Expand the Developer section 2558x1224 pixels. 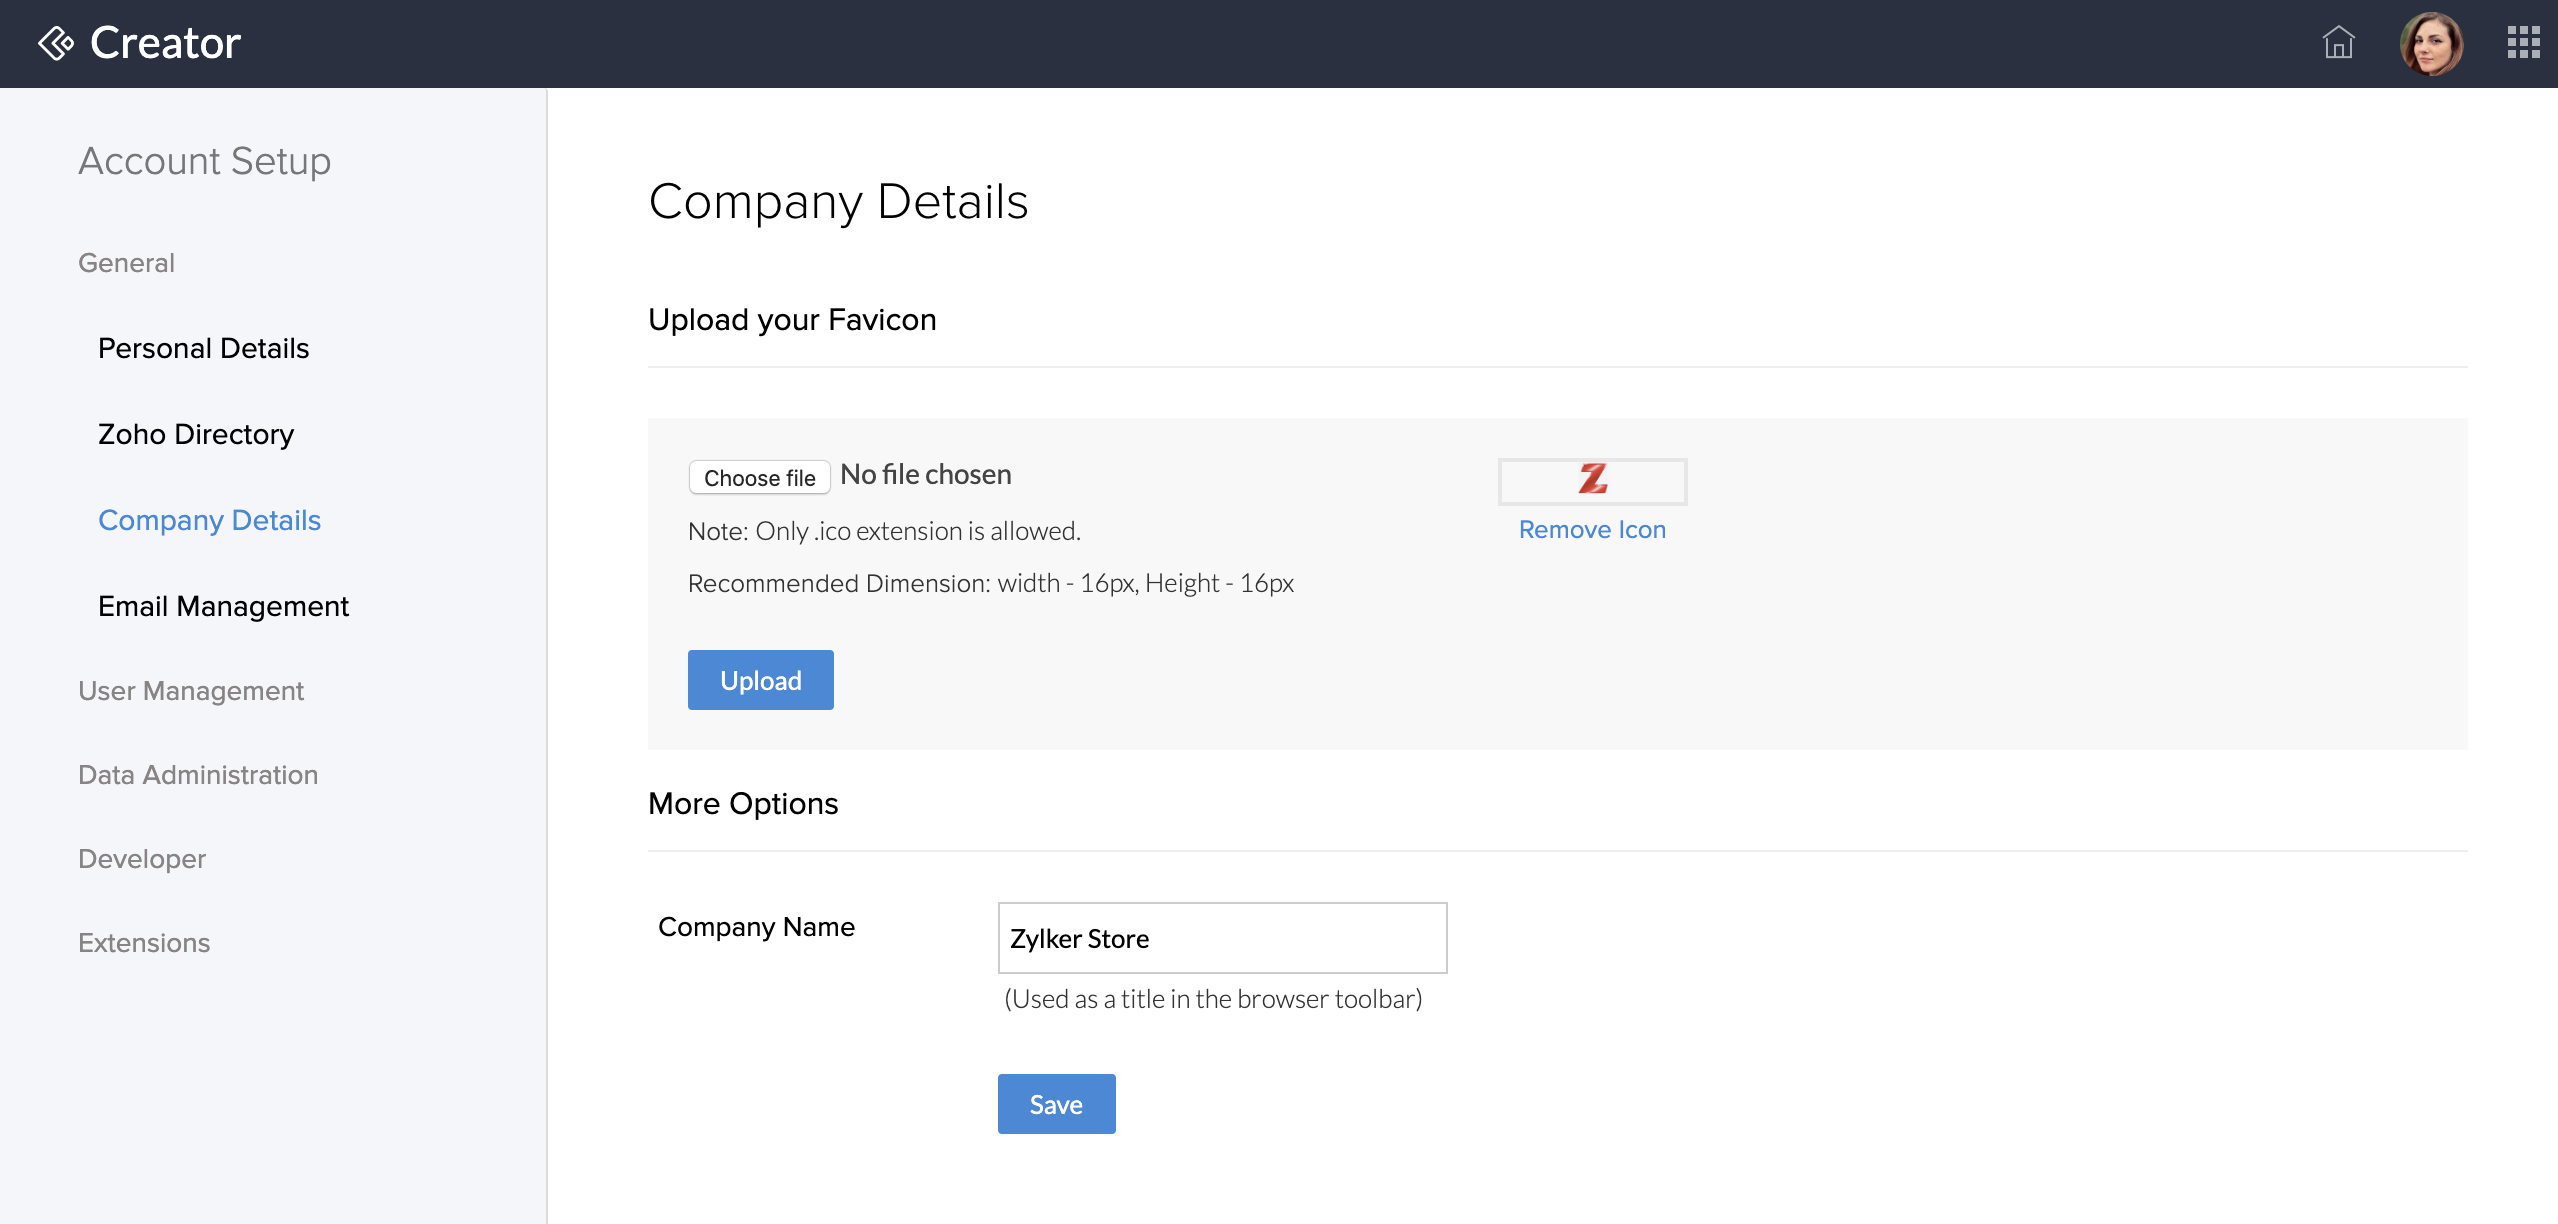(x=142, y=859)
